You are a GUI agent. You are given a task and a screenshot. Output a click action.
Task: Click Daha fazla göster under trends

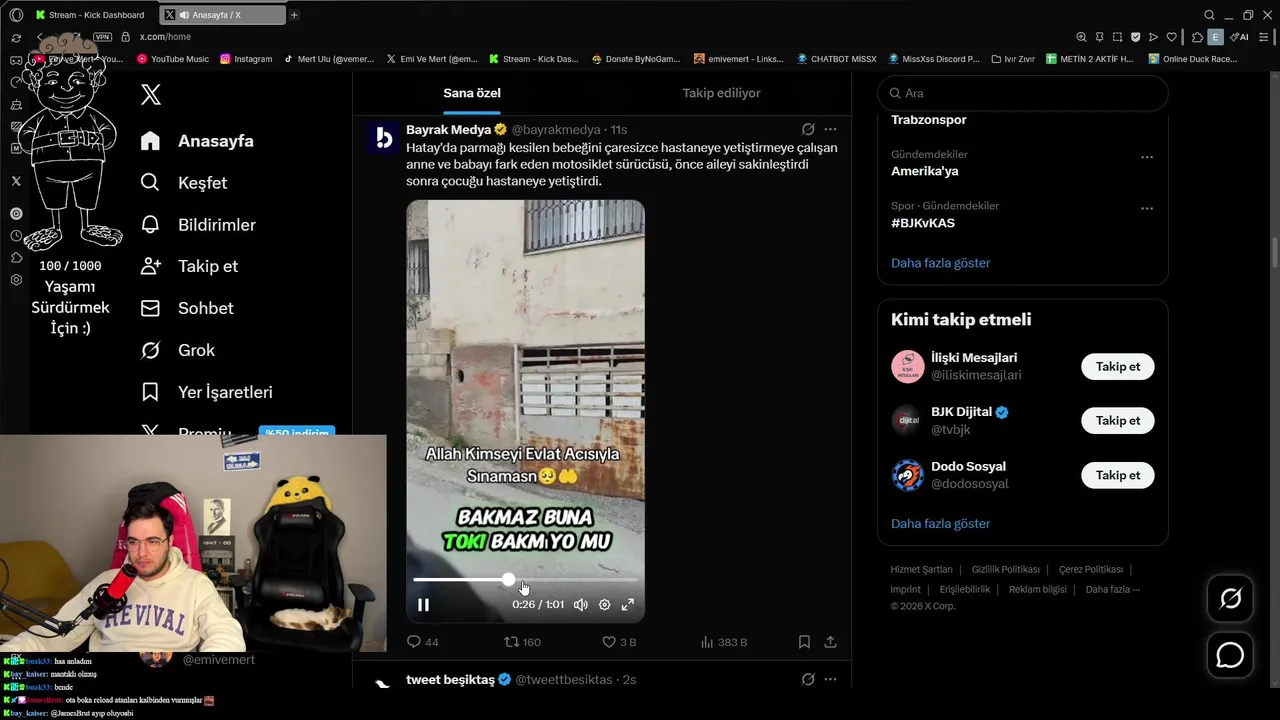point(940,263)
